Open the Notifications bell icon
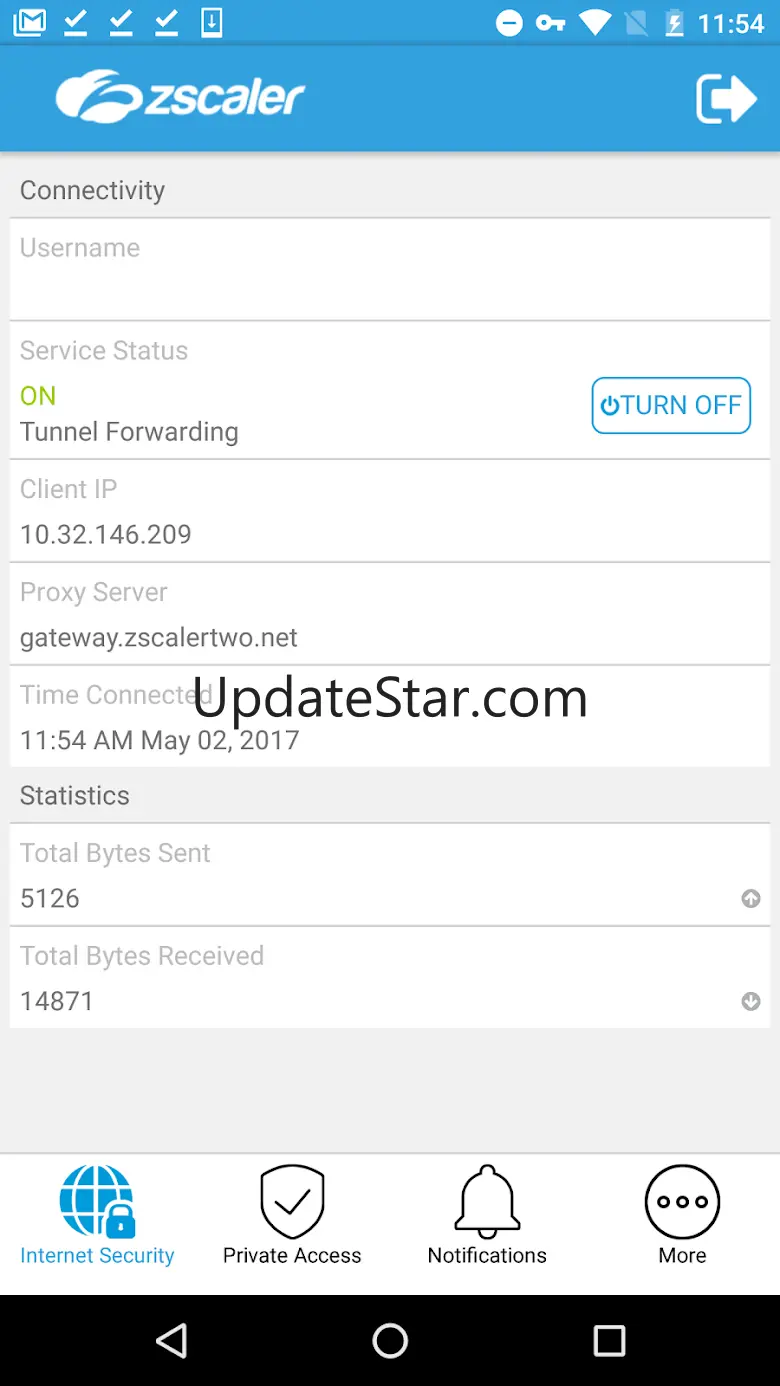This screenshot has width=780, height=1386. coord(487,1201)
